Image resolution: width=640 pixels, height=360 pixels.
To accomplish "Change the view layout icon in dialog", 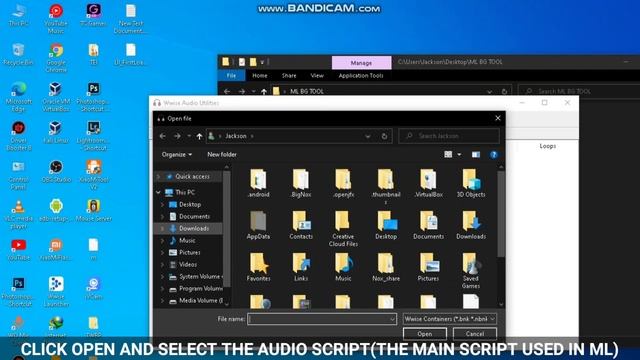I will click(x=448, y=154).
